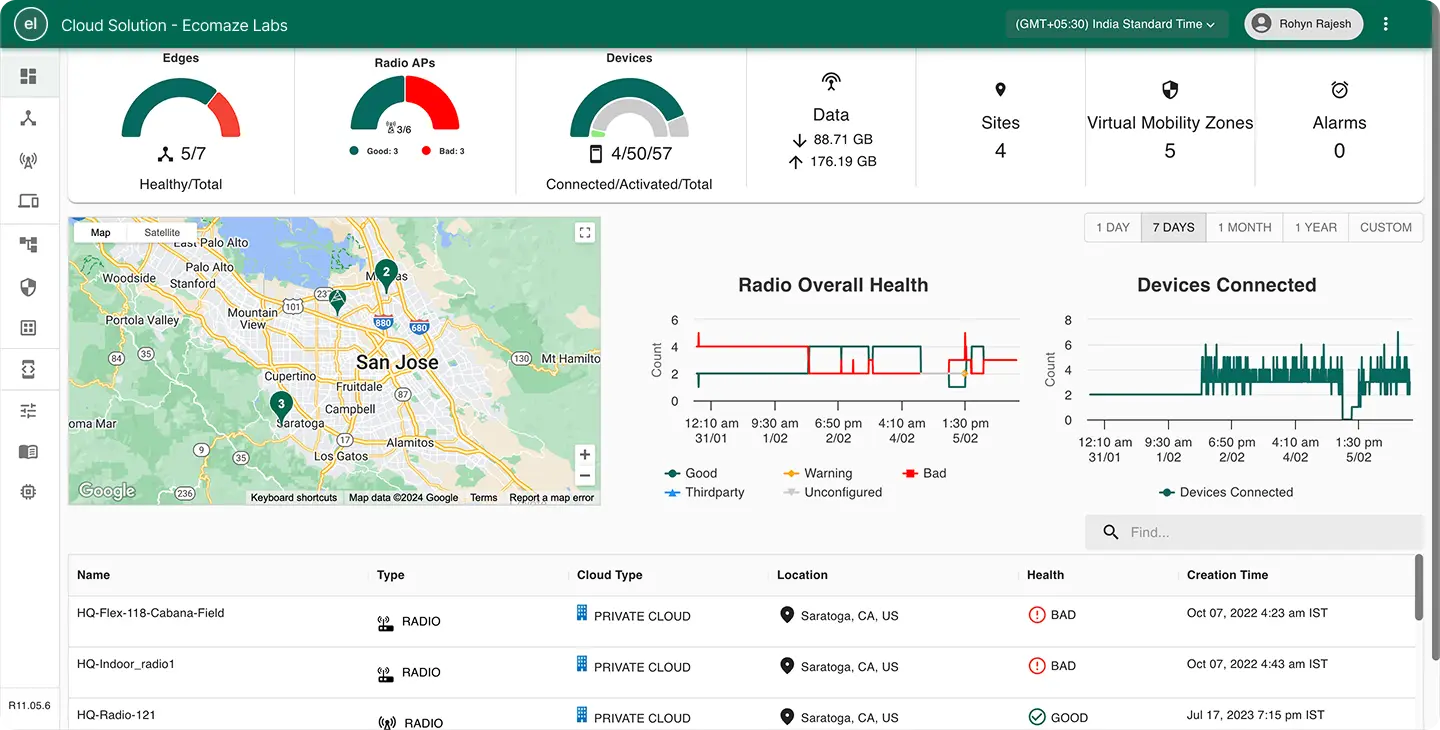Open the Rohyn Rajesh user profile button
Viewport: 1440px width, 730px height.
coord(1303,24)
